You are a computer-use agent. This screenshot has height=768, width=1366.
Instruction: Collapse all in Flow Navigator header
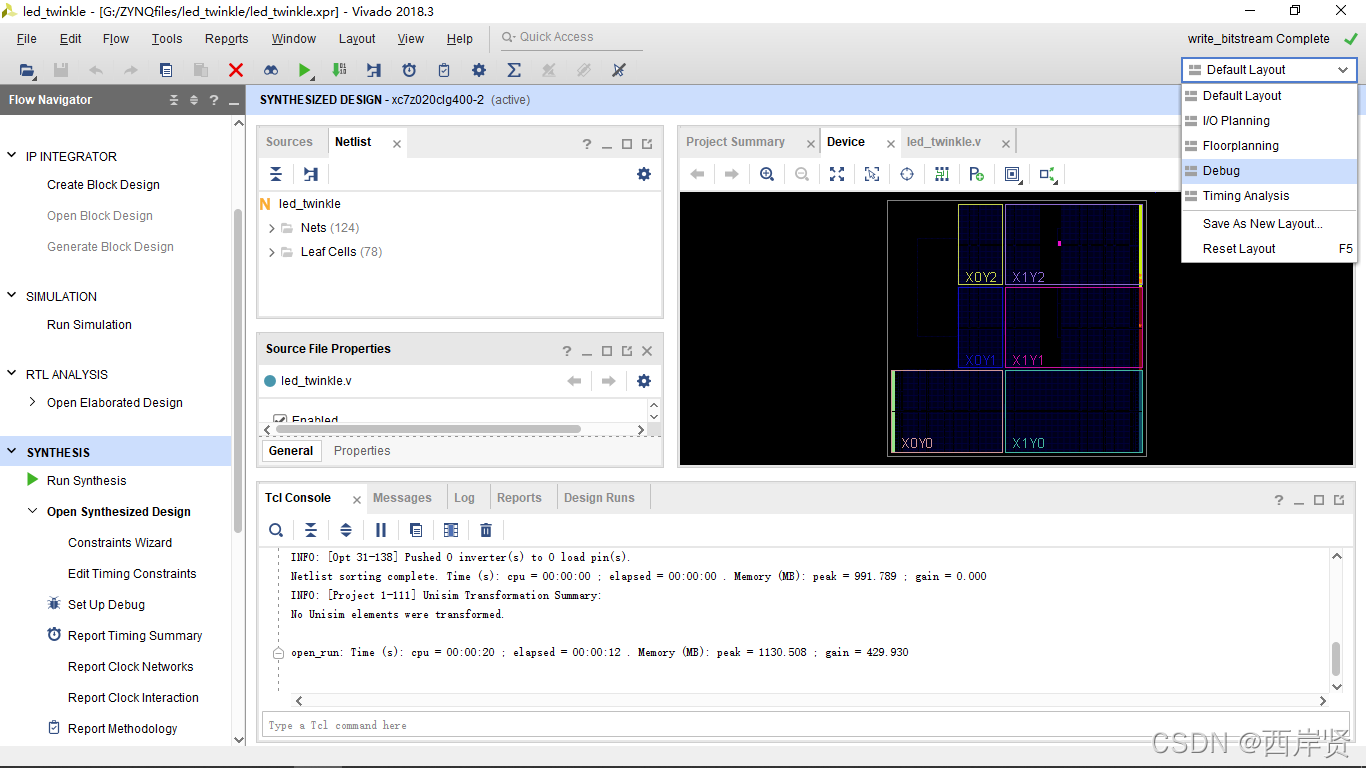(174, 100)
